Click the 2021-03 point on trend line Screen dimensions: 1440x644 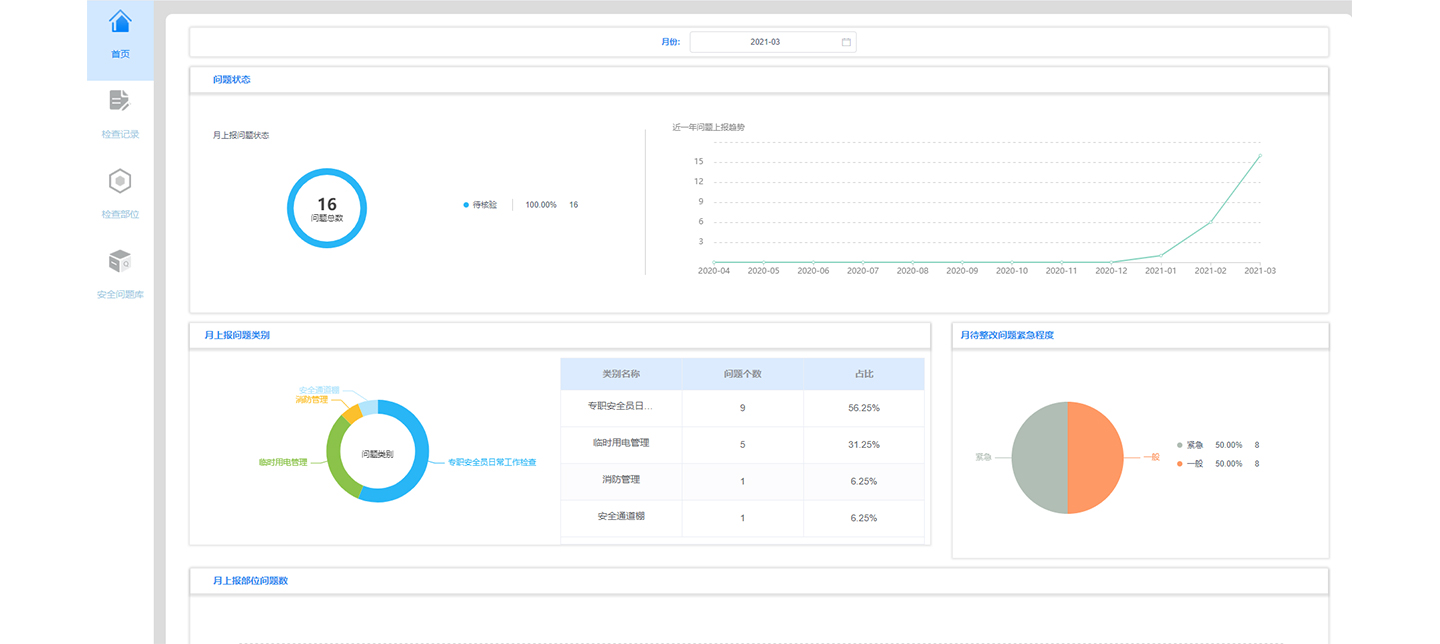(1260, 155)
